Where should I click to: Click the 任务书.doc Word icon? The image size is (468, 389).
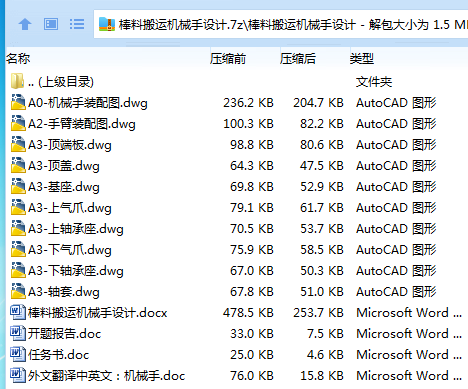(18, 354)
